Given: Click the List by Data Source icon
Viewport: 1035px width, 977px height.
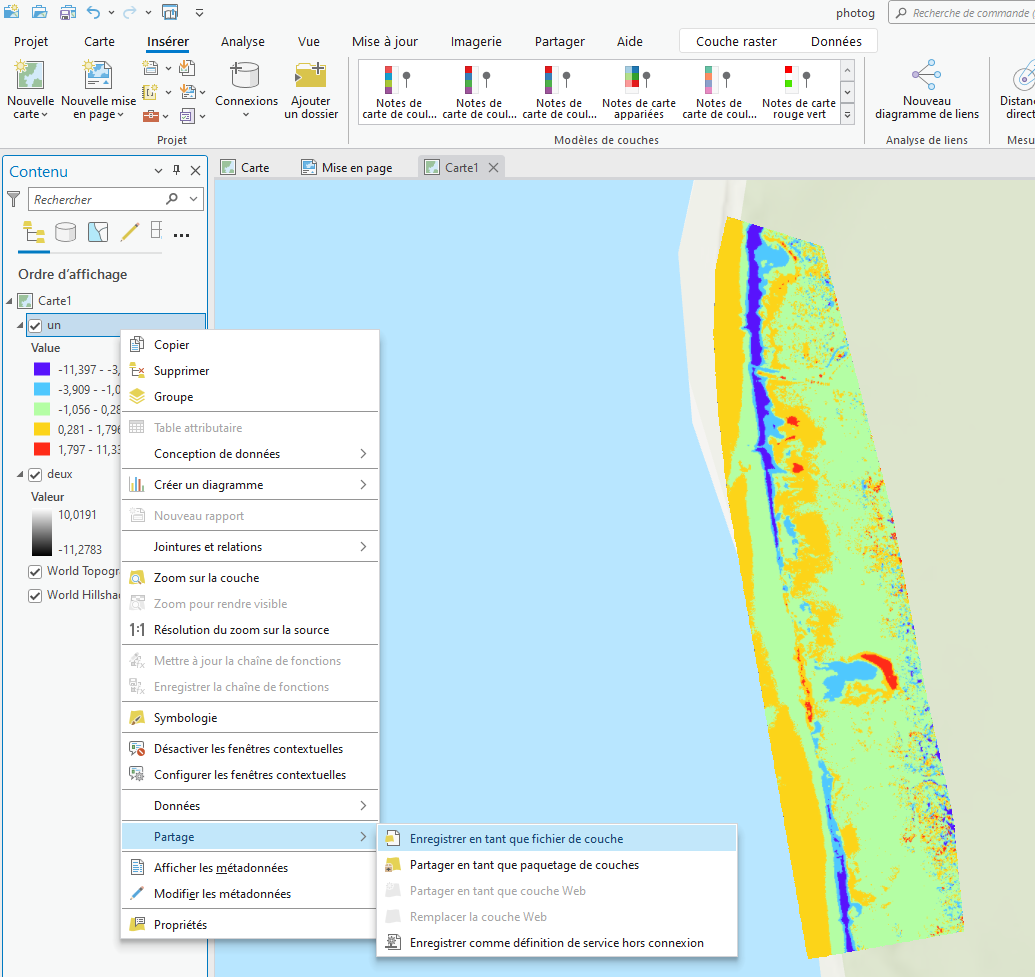Looking at the screenshot, I should [x=65, y=233].
